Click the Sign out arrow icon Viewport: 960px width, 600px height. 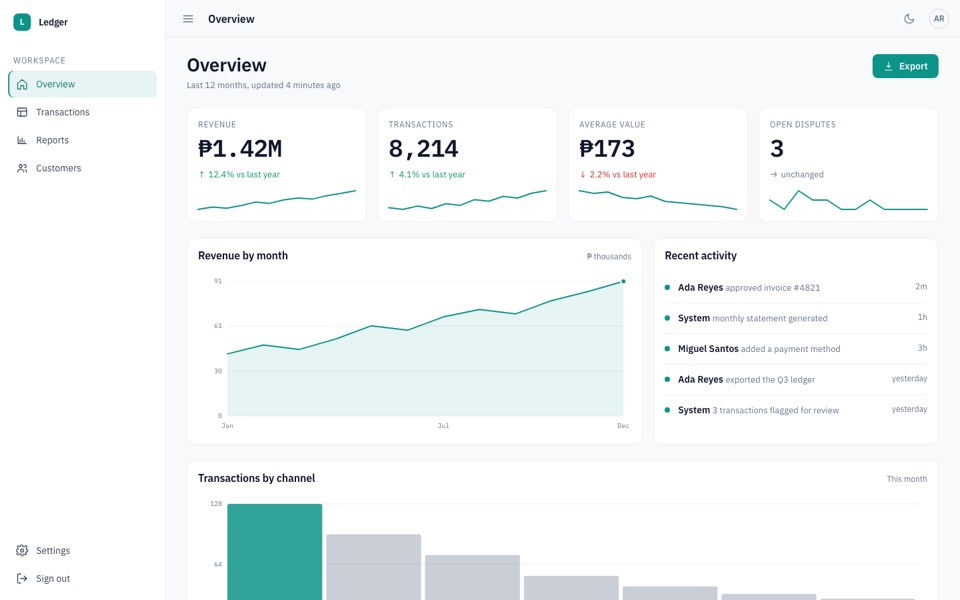coord(22,579)
